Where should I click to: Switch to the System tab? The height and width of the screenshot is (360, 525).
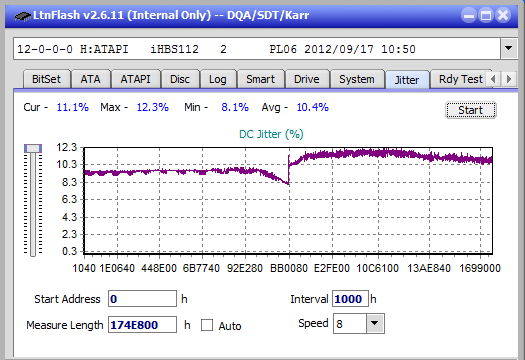357,79
